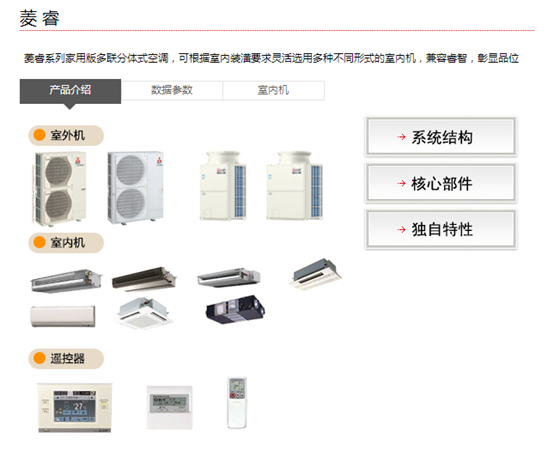Click the touchscreen central controller showing 27
Viewport: 554px width, 449px height.
75,407
